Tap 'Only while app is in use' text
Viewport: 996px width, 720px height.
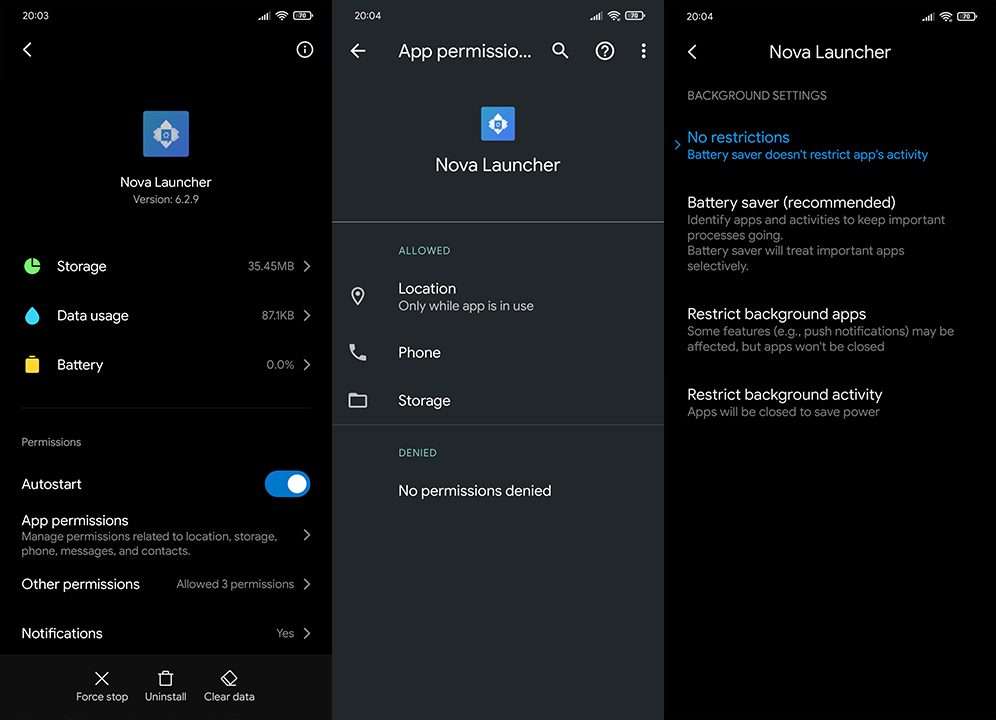[x=466, y=306]
